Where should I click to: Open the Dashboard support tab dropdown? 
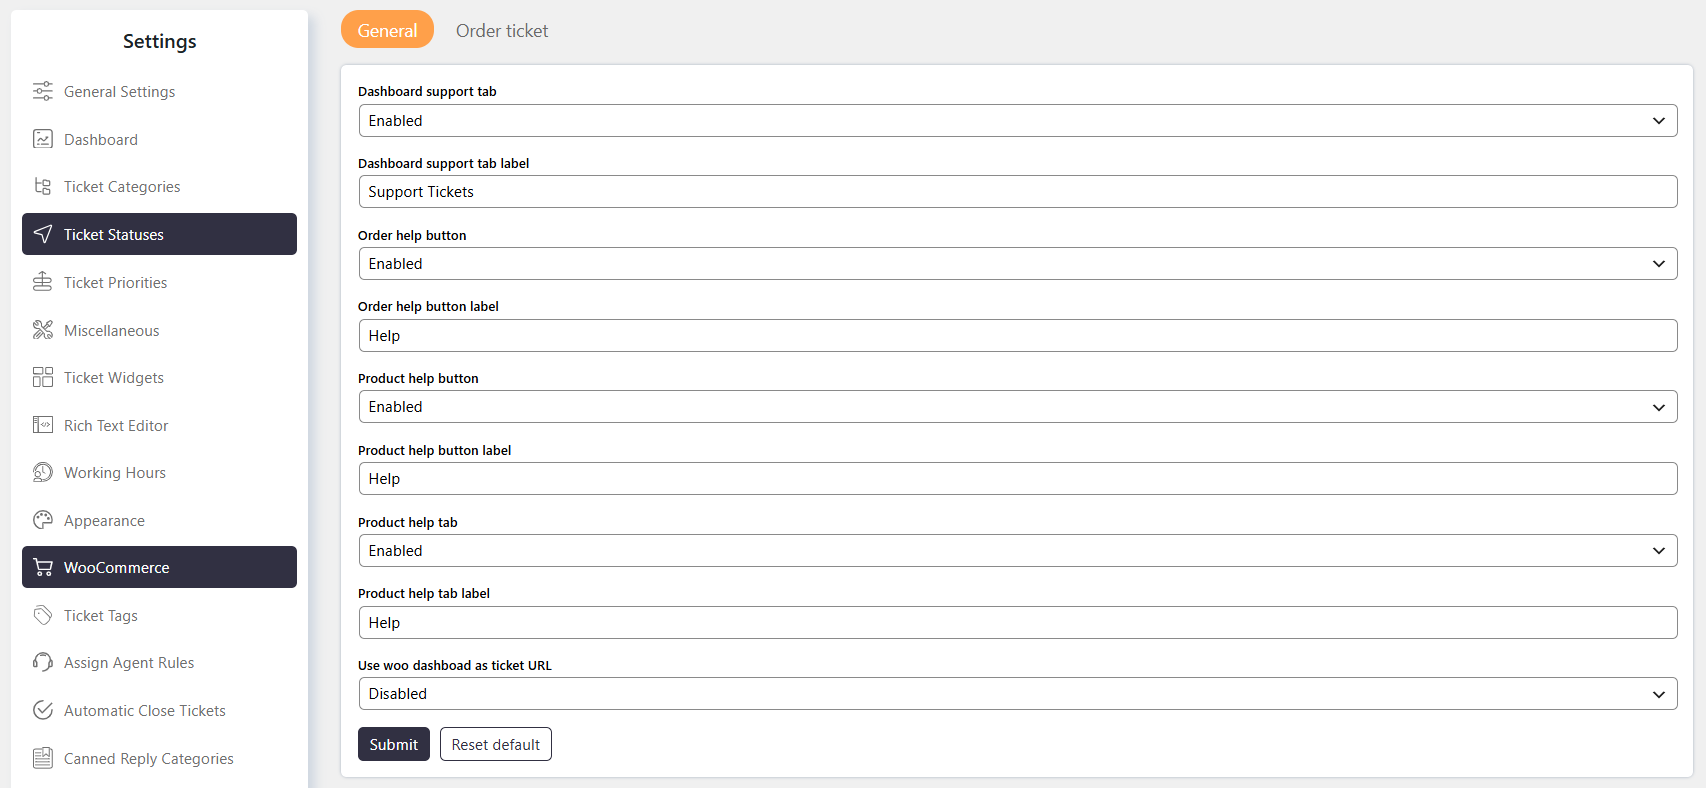pos(1018,120)
